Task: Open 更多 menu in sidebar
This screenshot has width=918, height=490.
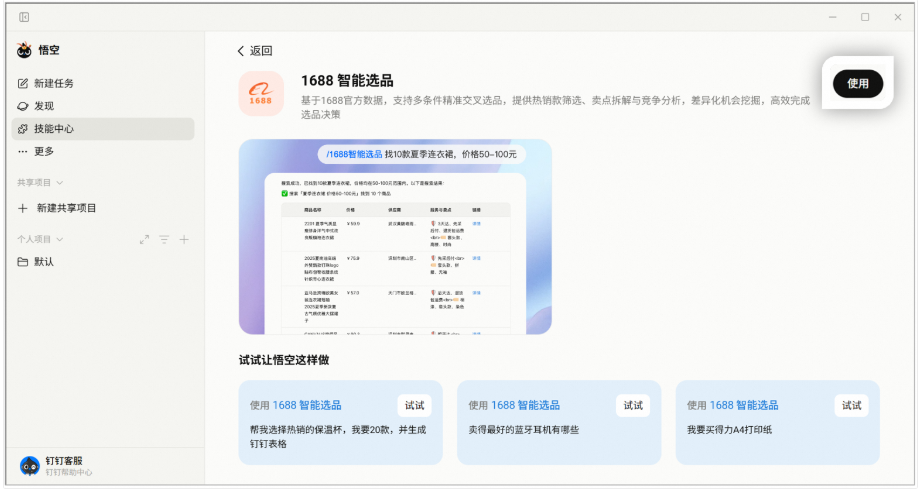Action: [x=103, y=151]
